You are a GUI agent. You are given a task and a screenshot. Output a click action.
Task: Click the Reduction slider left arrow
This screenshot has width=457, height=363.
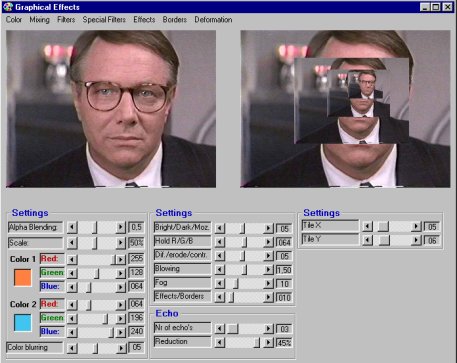click(x=220, y=343)
